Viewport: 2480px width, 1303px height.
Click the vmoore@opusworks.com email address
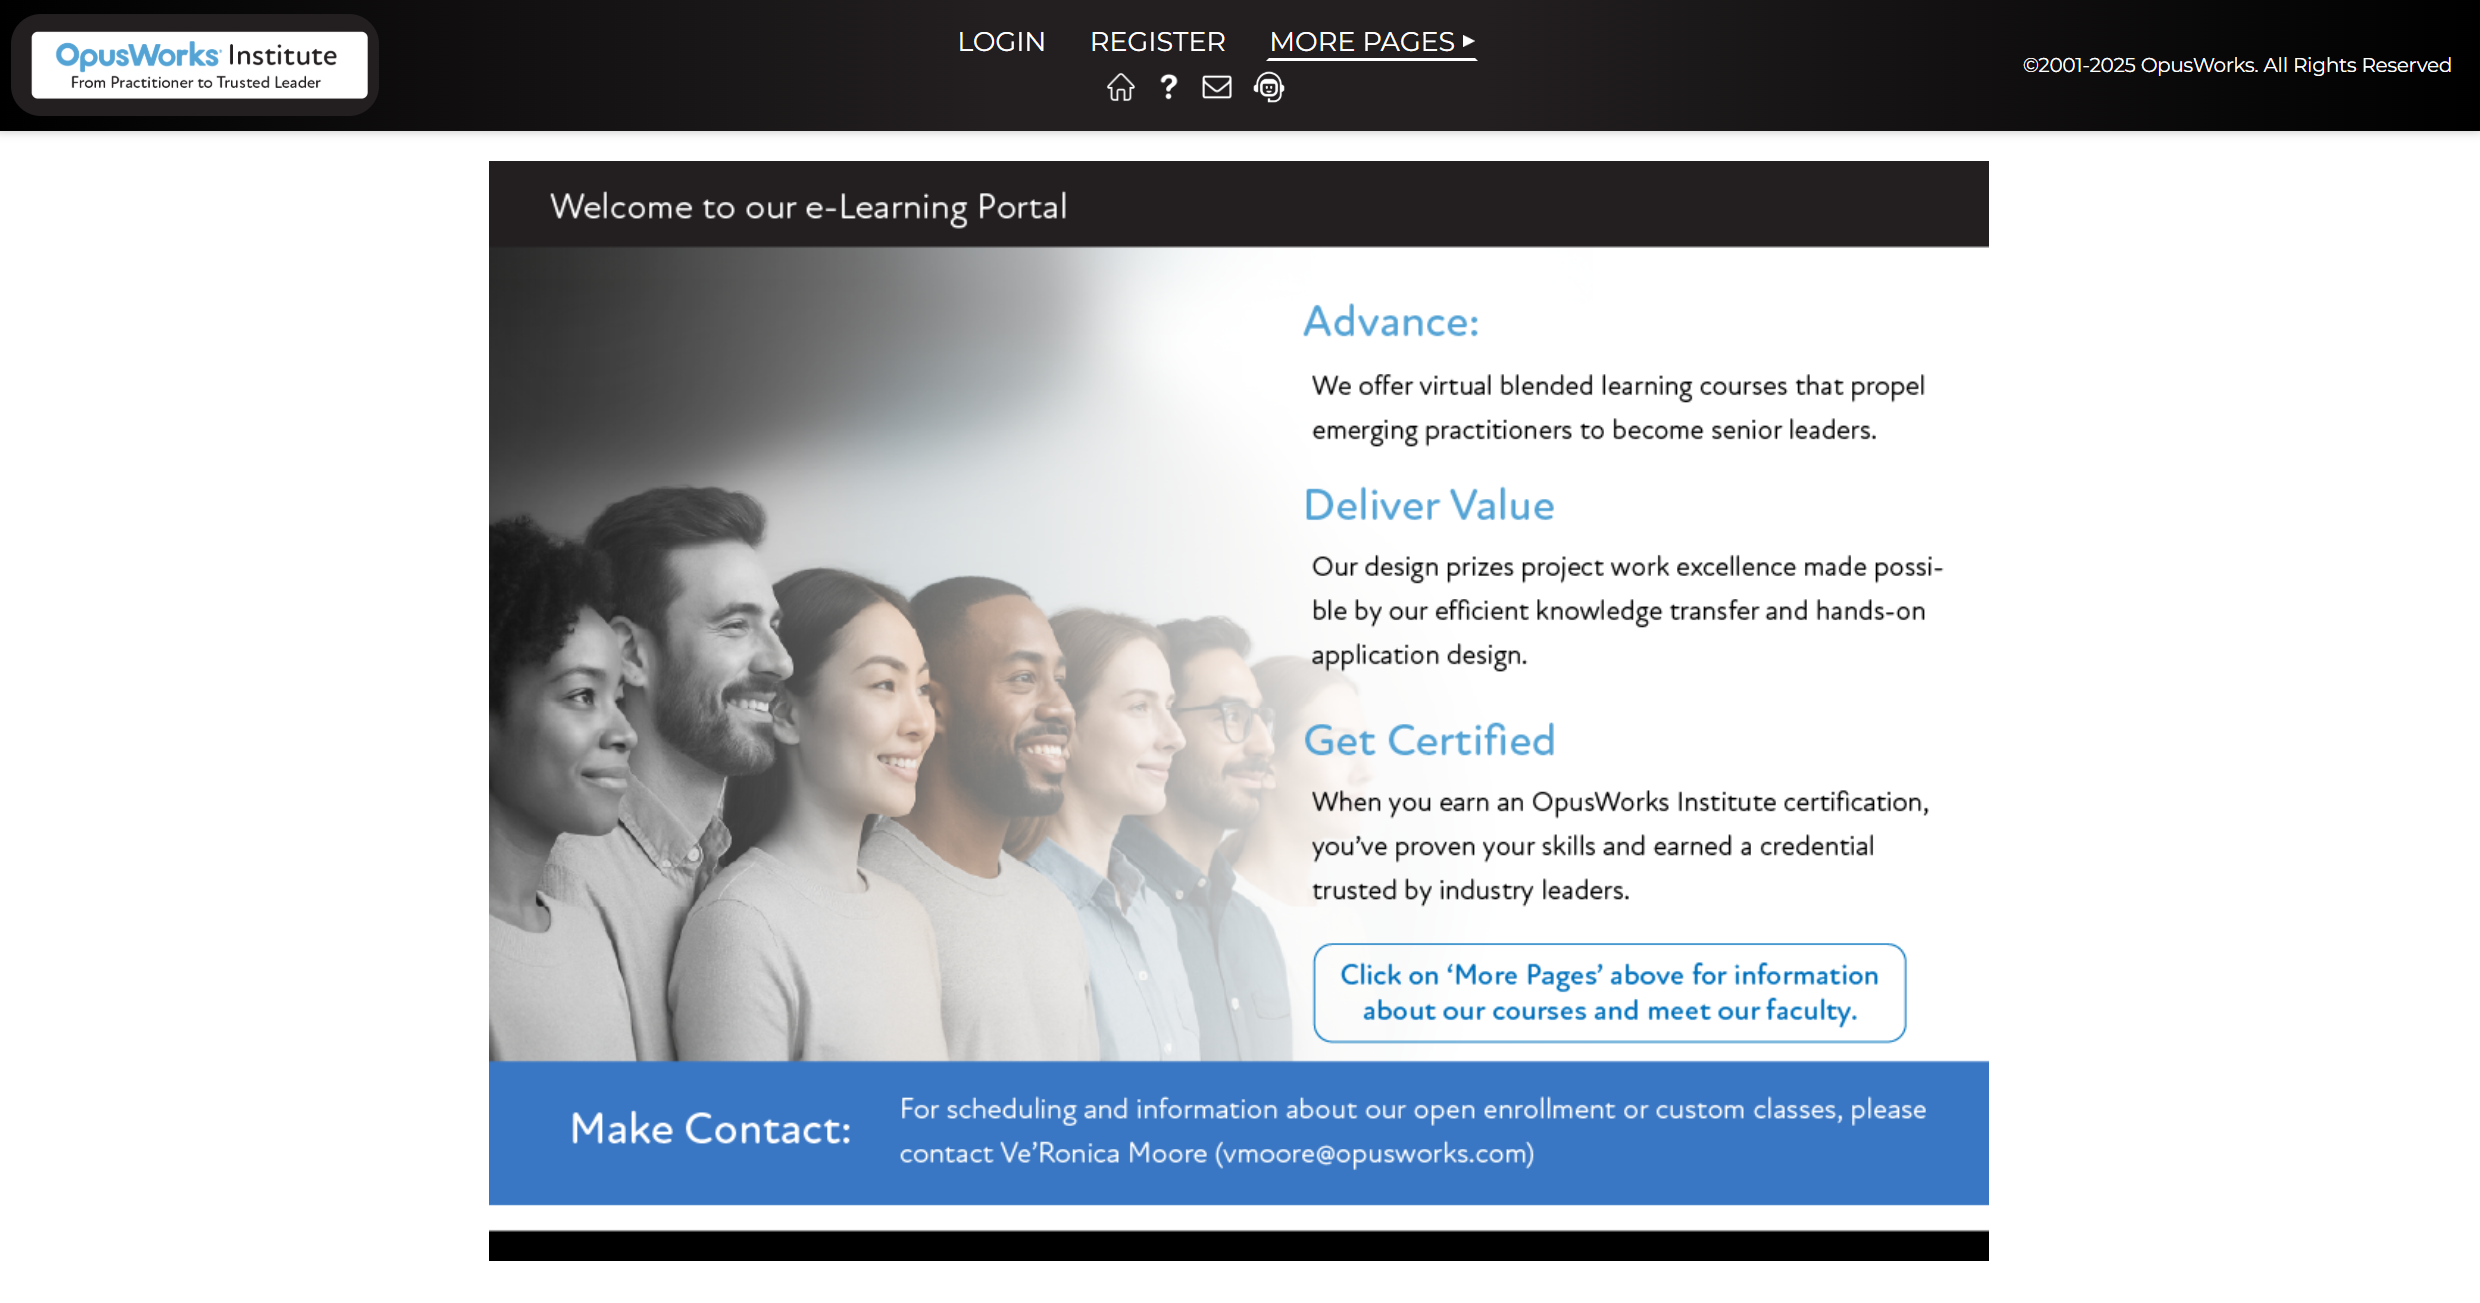(x=1374, y=1153)
